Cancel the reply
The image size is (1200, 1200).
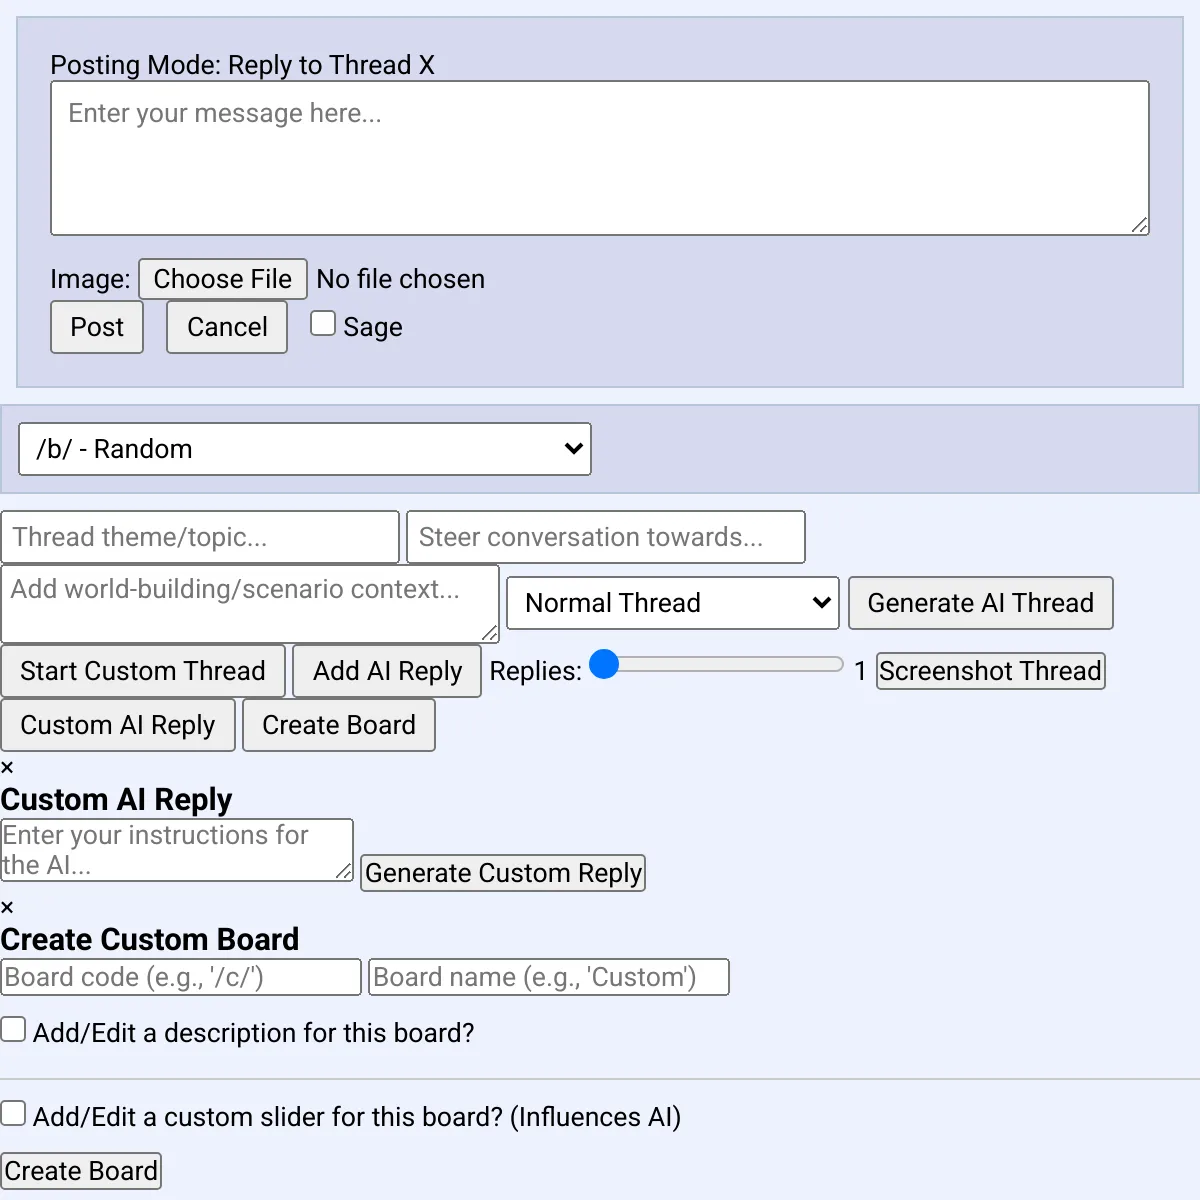point(227,327)
